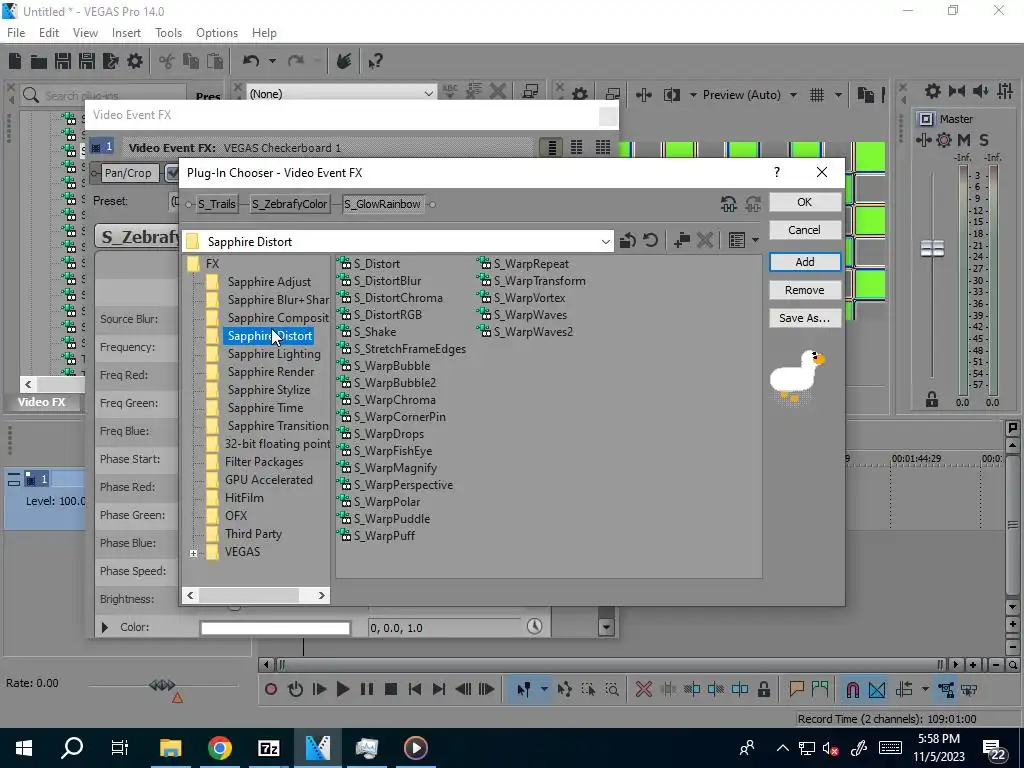Select S_ZebrafyColor in plug-in chain
Viewport: 1024px width, 768px height.
(289, 204)
